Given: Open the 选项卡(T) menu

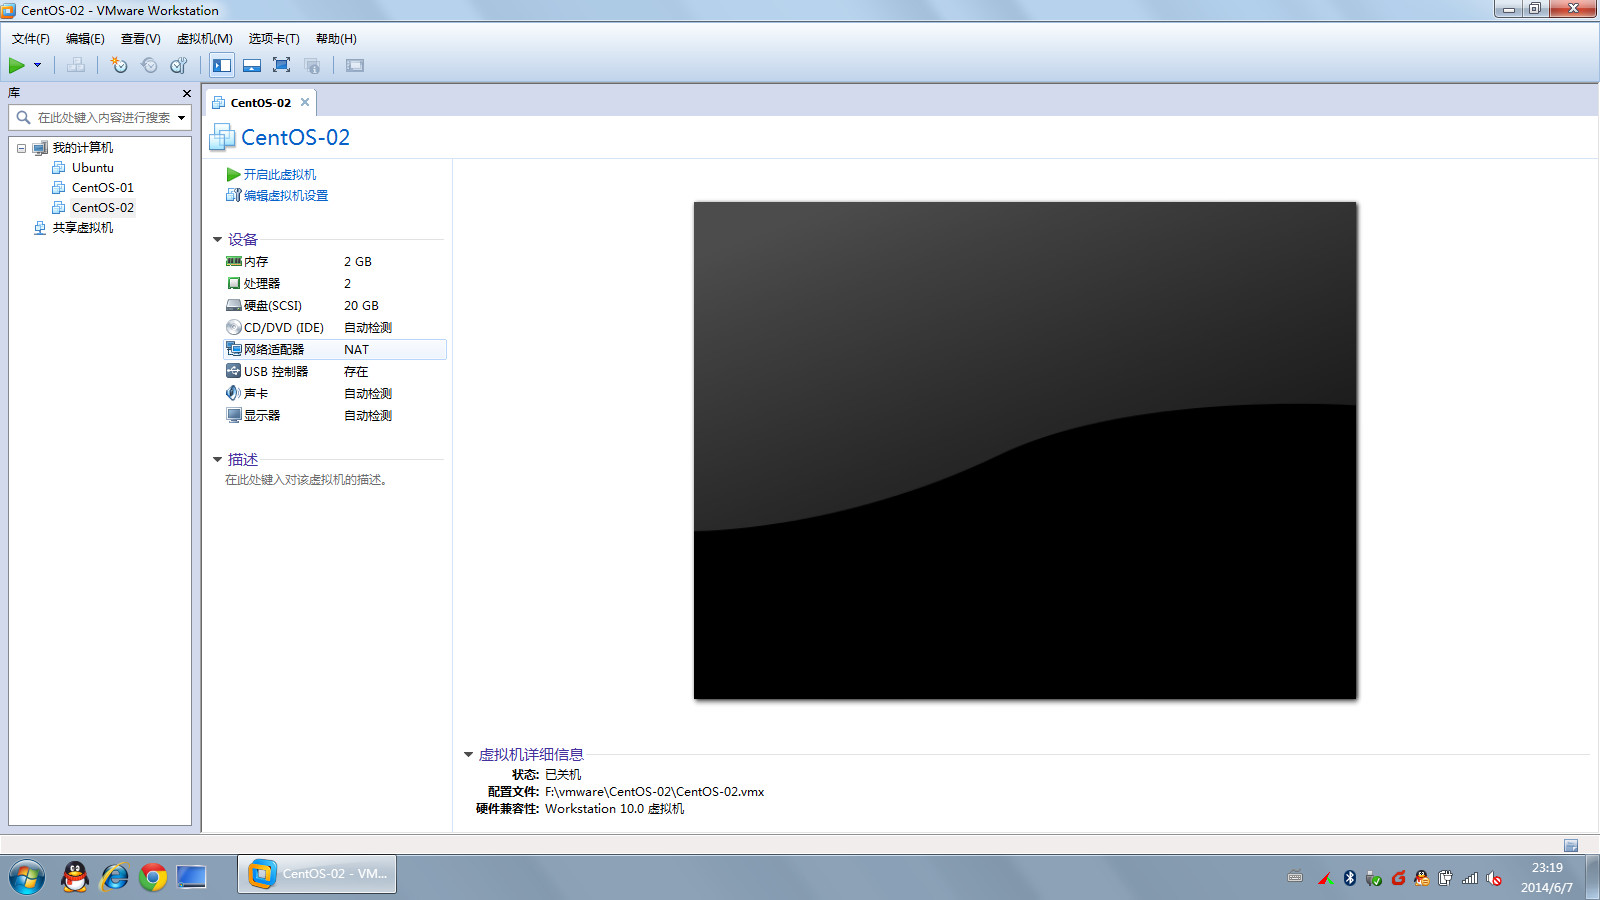Looking at the screenshot, I should (x=274, y=39).
